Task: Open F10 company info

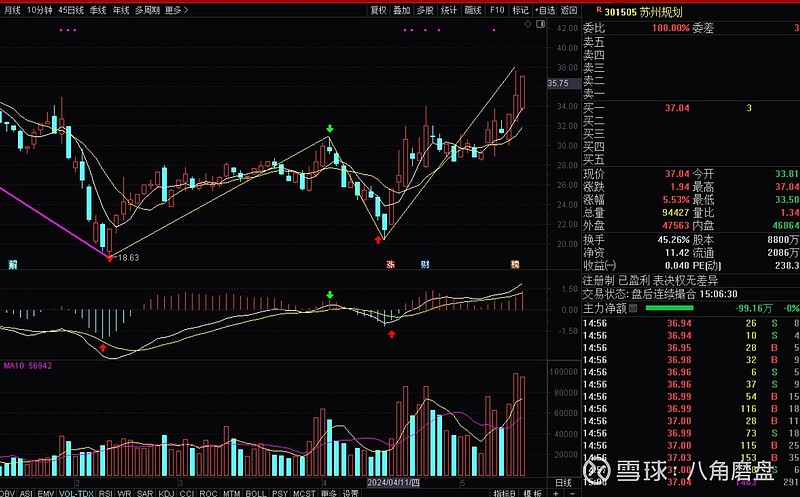Action: [x=497, y=10]
